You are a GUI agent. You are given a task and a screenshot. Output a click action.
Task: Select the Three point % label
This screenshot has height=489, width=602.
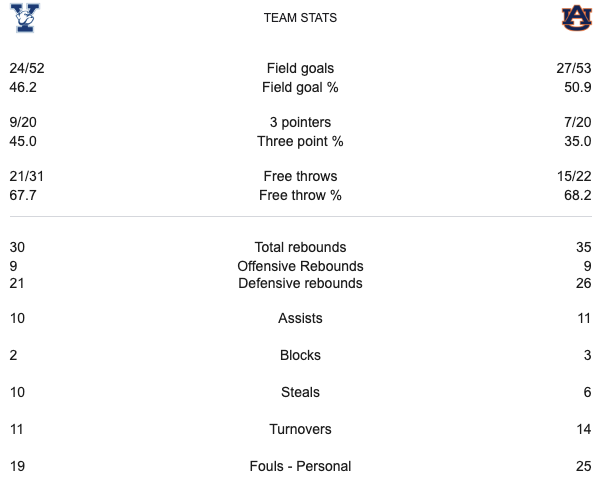(300, 141)
